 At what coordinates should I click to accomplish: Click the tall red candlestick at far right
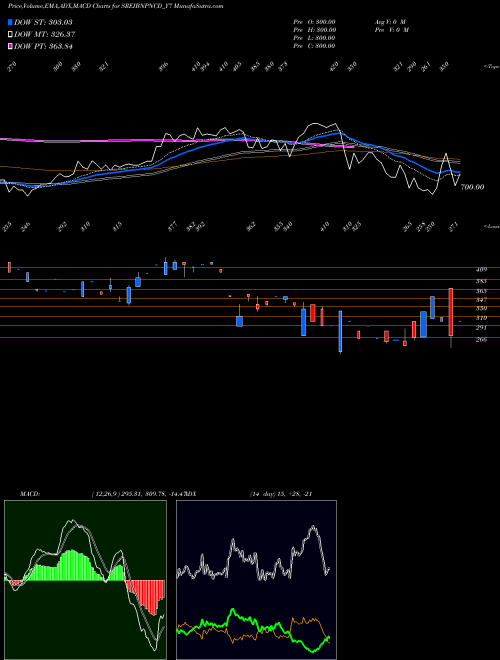tap(451, 312)
